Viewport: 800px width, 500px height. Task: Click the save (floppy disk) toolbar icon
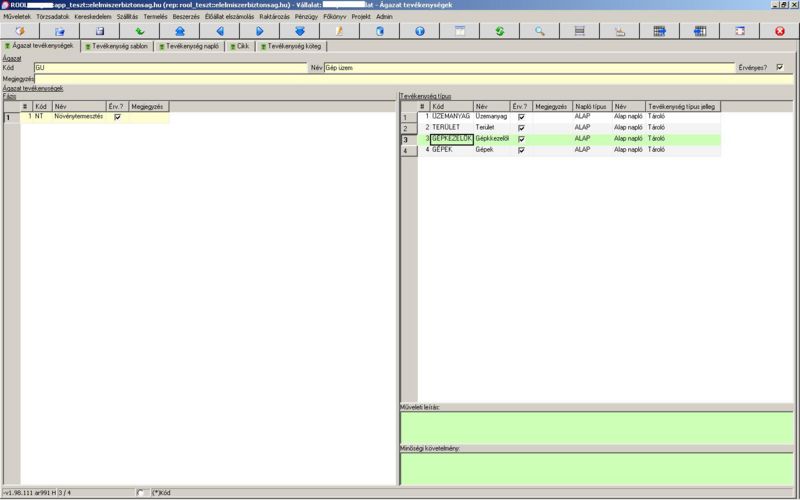tap(99, 31)
